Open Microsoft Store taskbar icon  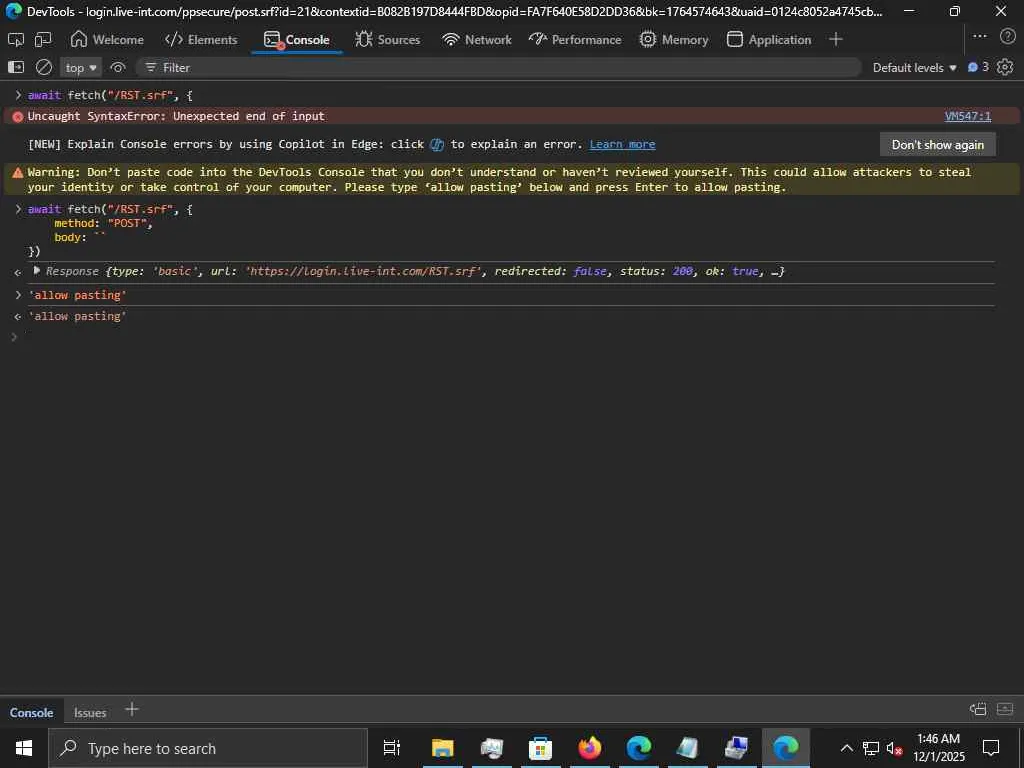pos(540,748)
